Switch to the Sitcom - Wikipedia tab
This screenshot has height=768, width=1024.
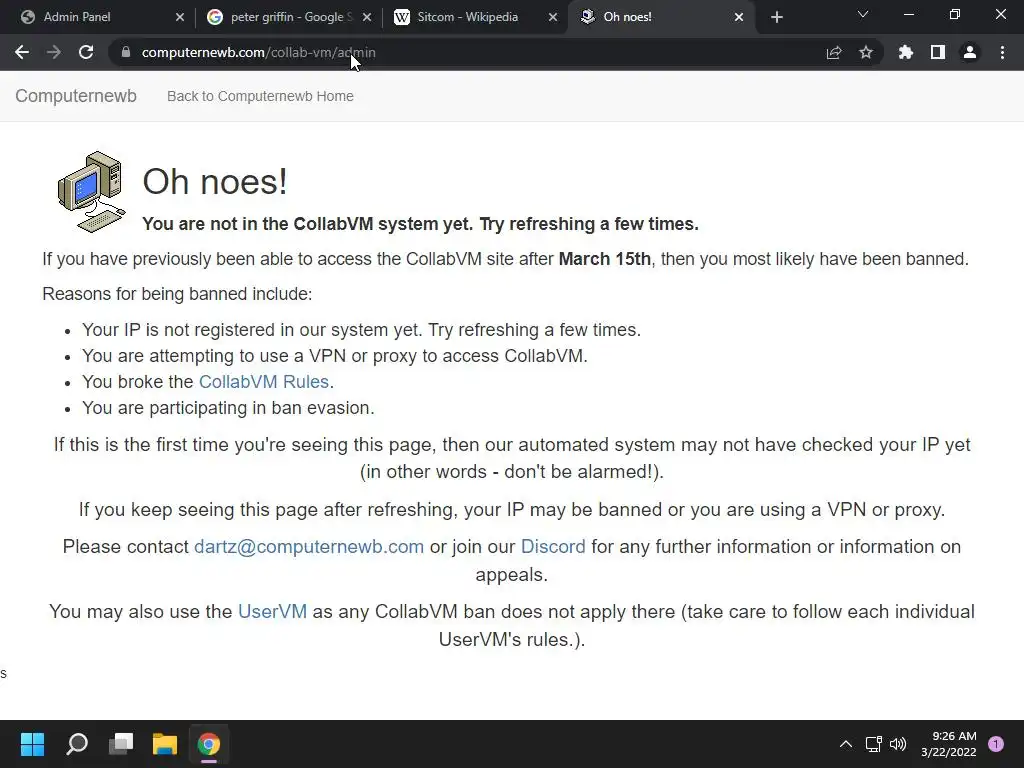click(475, 17)
